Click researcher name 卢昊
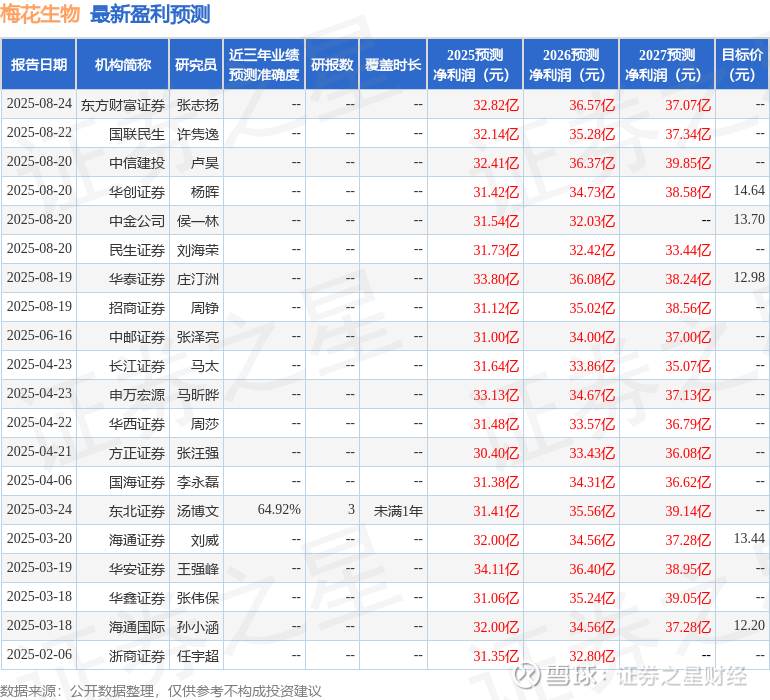The image size is (770, 700). coord(205,163)
